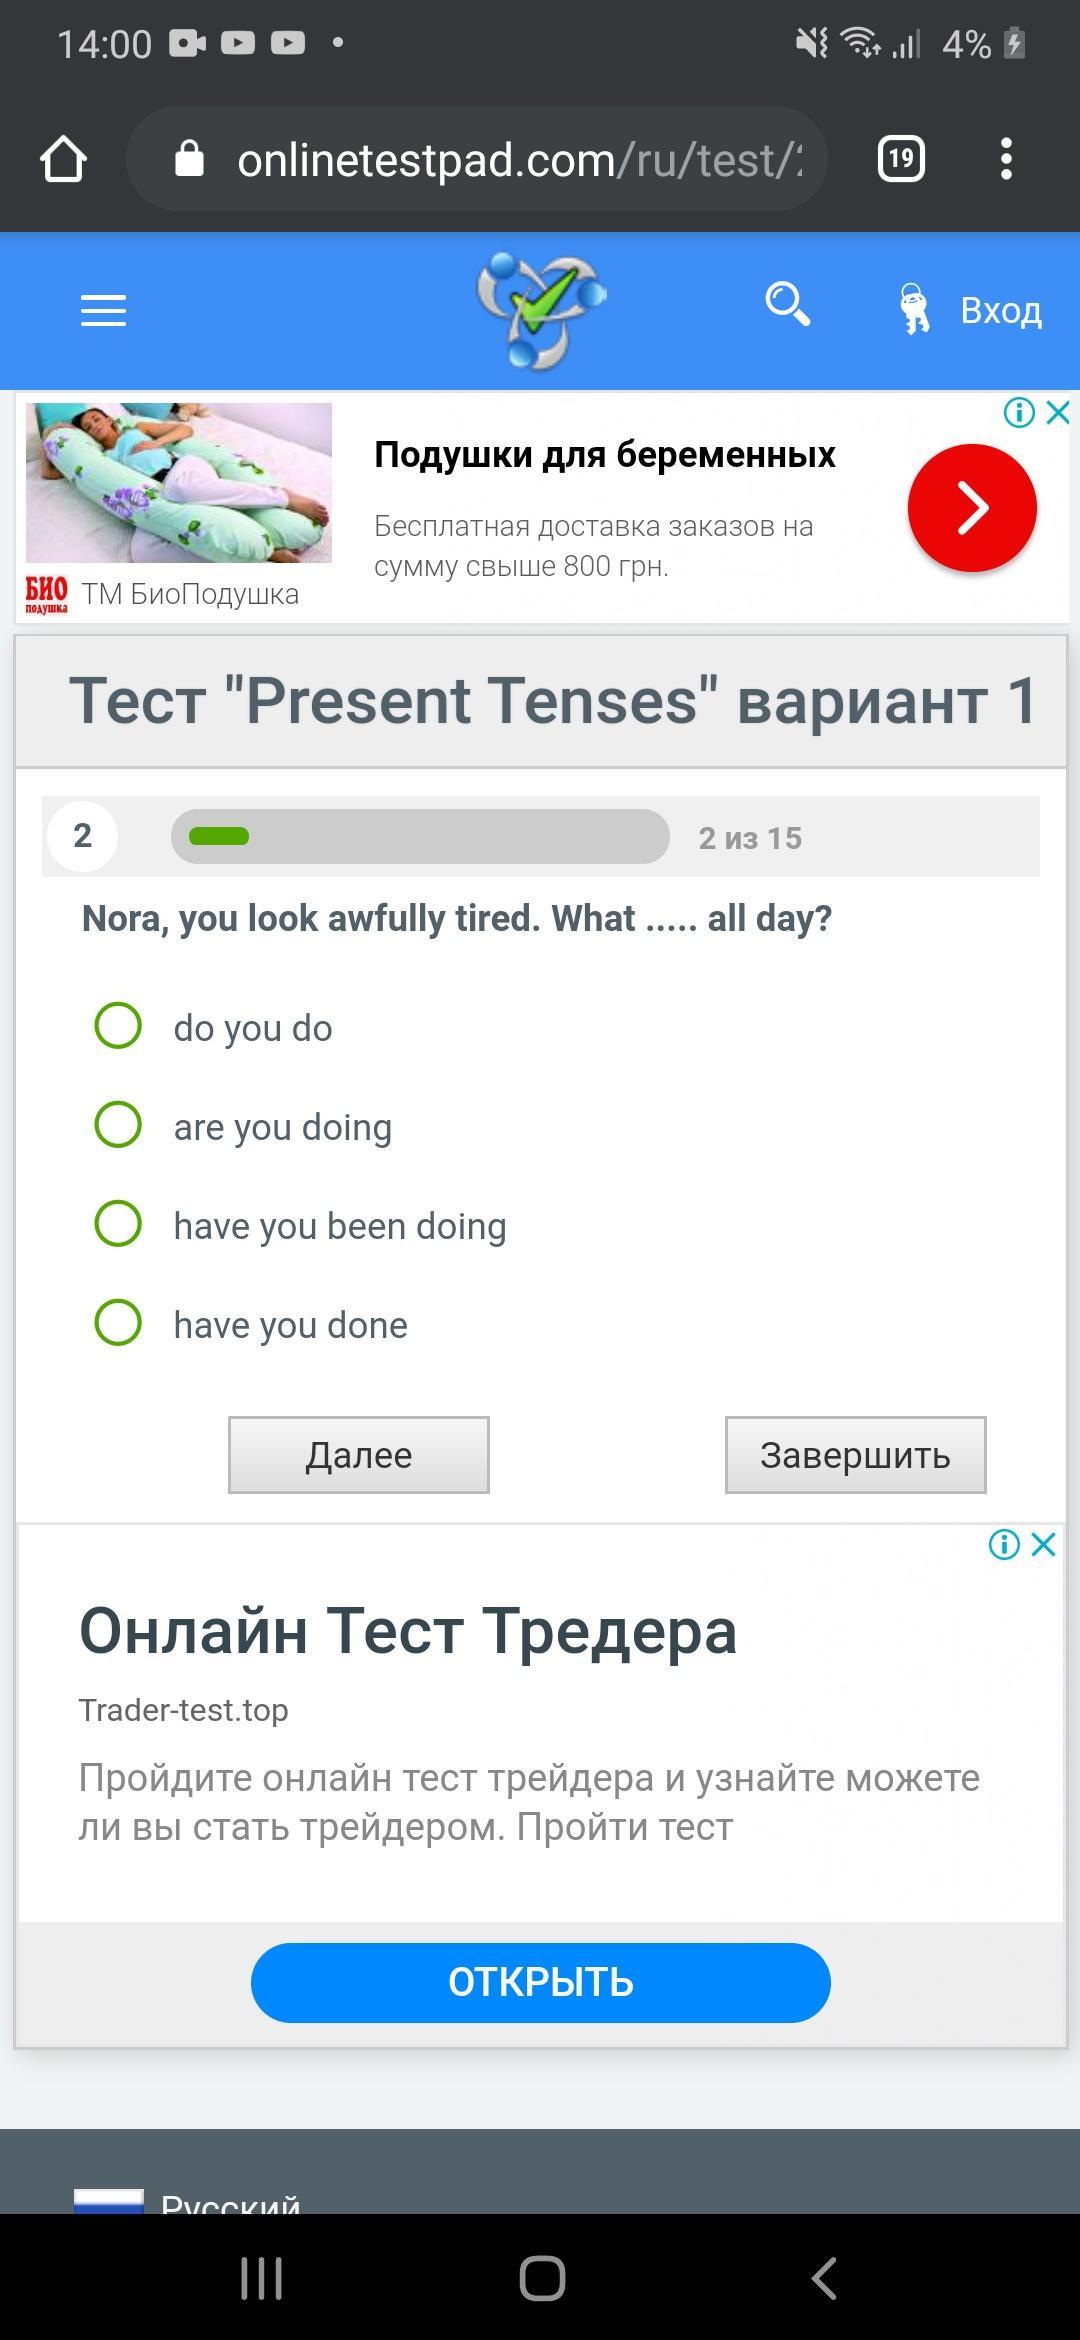Open the tab switcher showing 19
The width and height of the screenshot is (1080, 2340).
901,159
